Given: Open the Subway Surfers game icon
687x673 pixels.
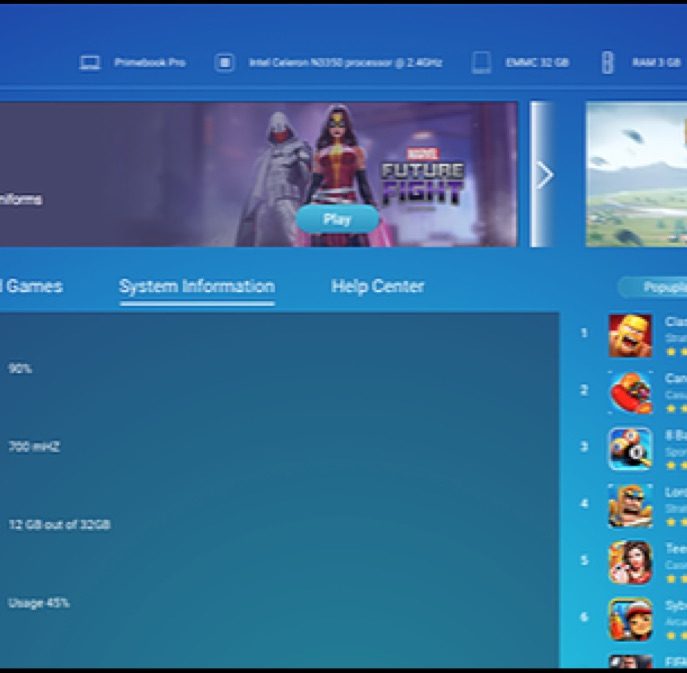Looking at the screenshot, I should pyautogui.click(x=630, y=619).
